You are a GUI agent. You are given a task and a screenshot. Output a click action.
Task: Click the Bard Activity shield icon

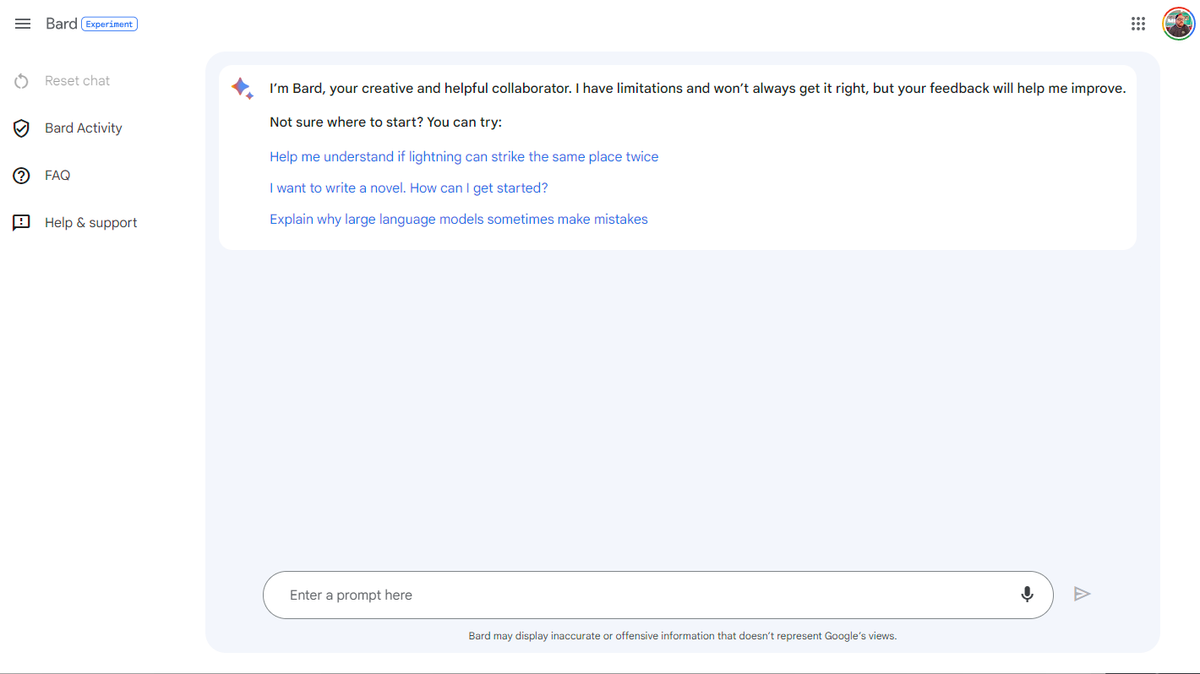pyautogui.click(x=21, y=128)
